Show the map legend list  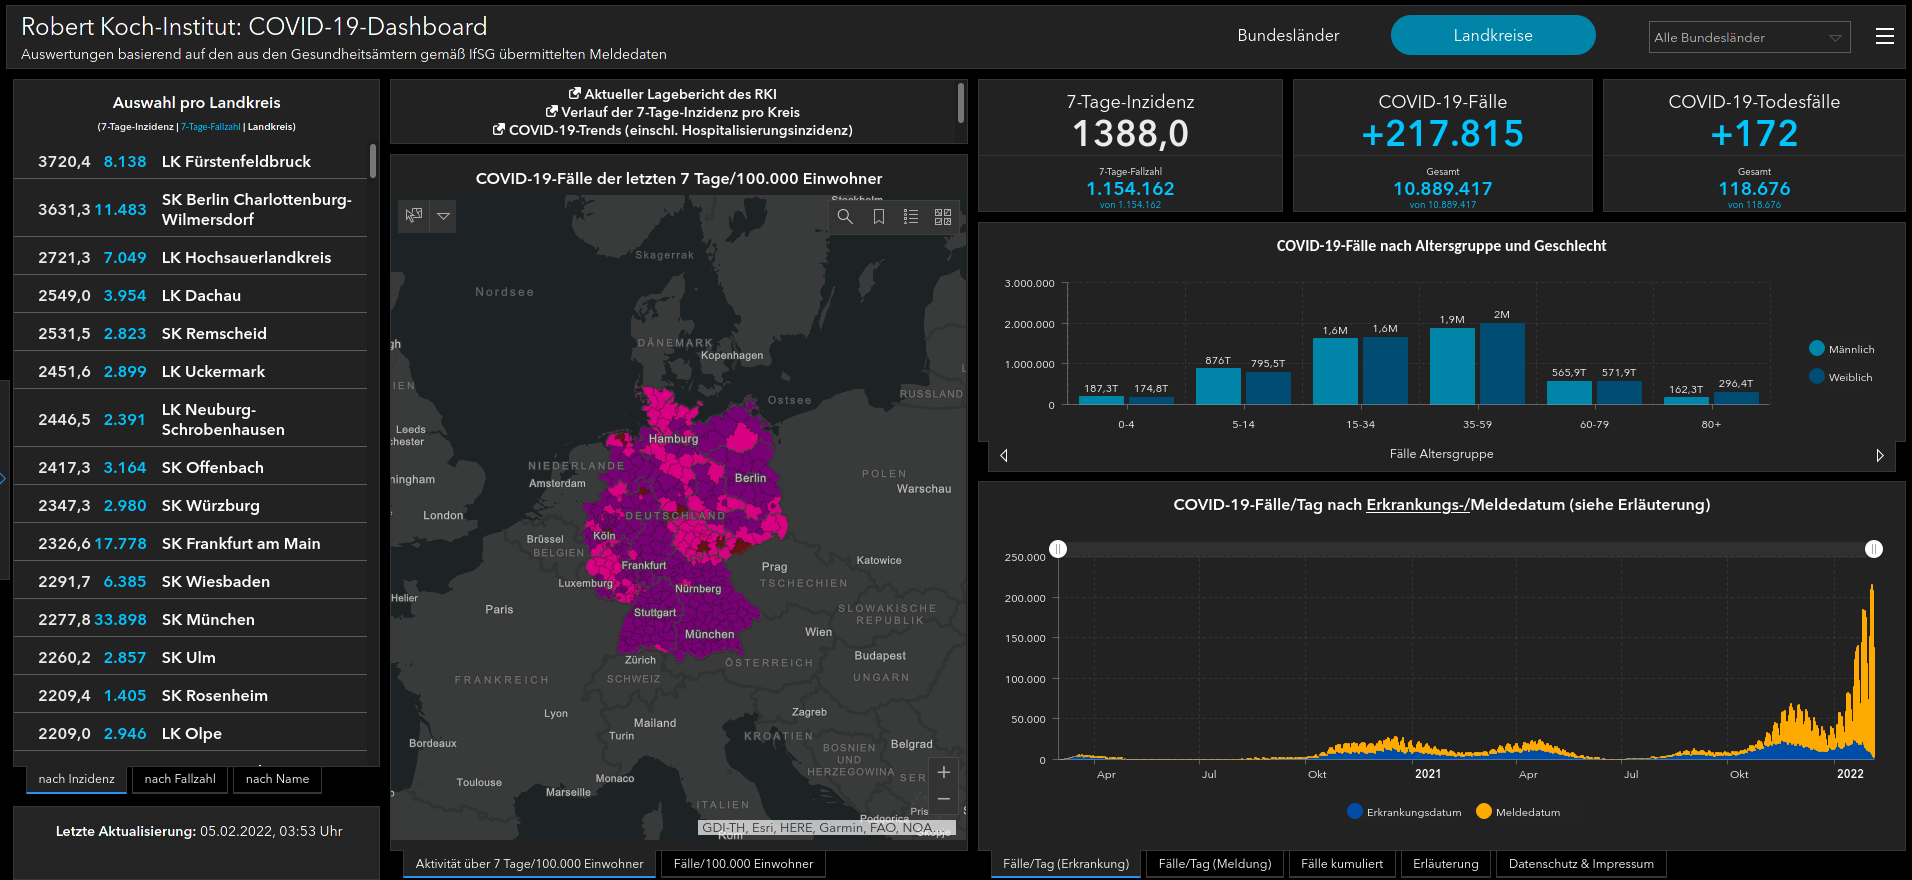(911, 217)
